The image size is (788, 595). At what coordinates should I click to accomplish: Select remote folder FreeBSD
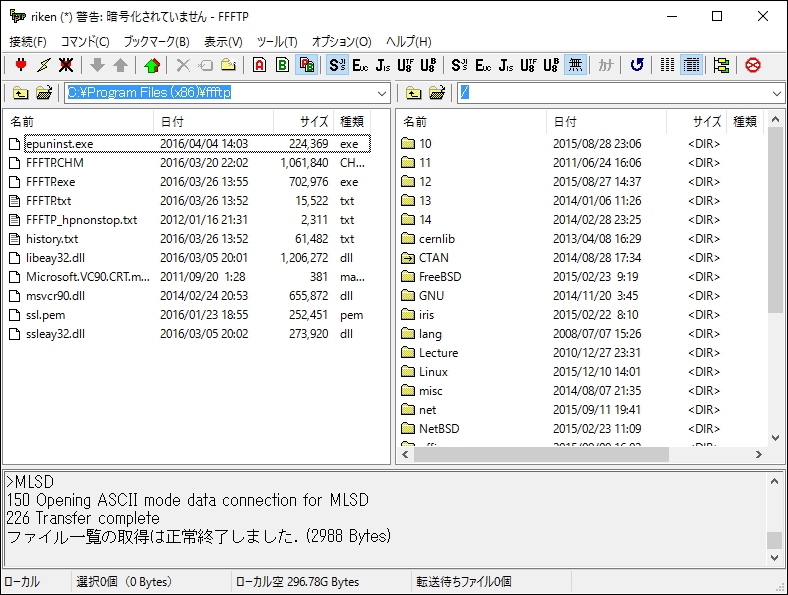click(x=440, y=277)
